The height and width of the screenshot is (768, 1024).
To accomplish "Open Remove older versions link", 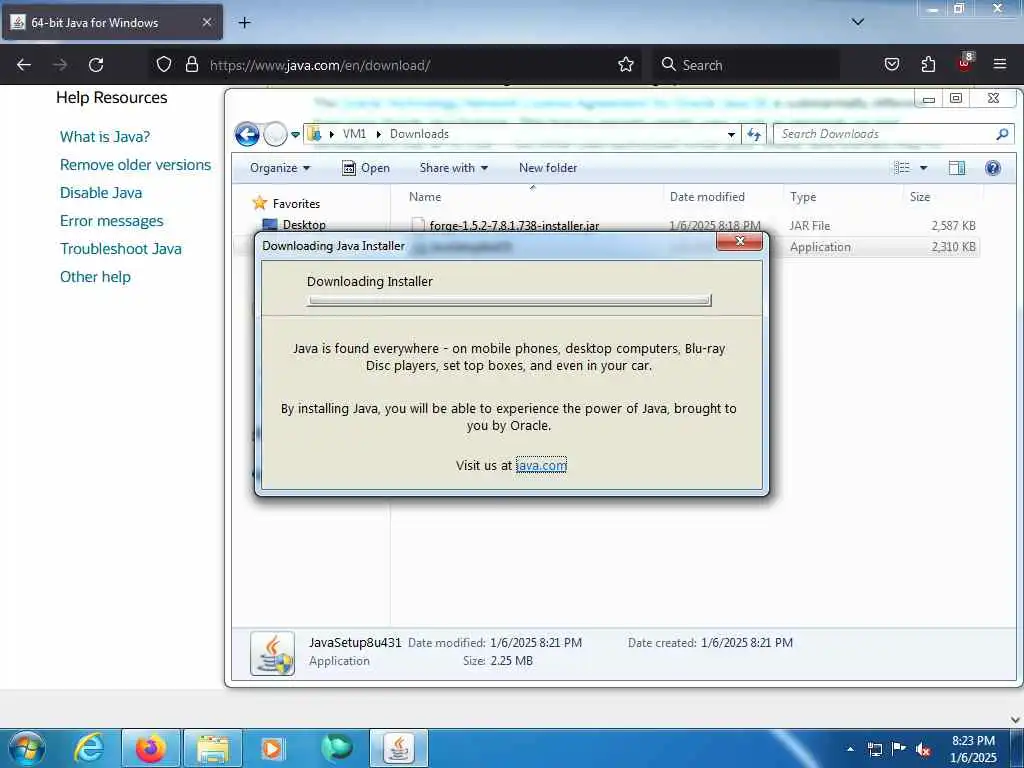I will [135, 165].
